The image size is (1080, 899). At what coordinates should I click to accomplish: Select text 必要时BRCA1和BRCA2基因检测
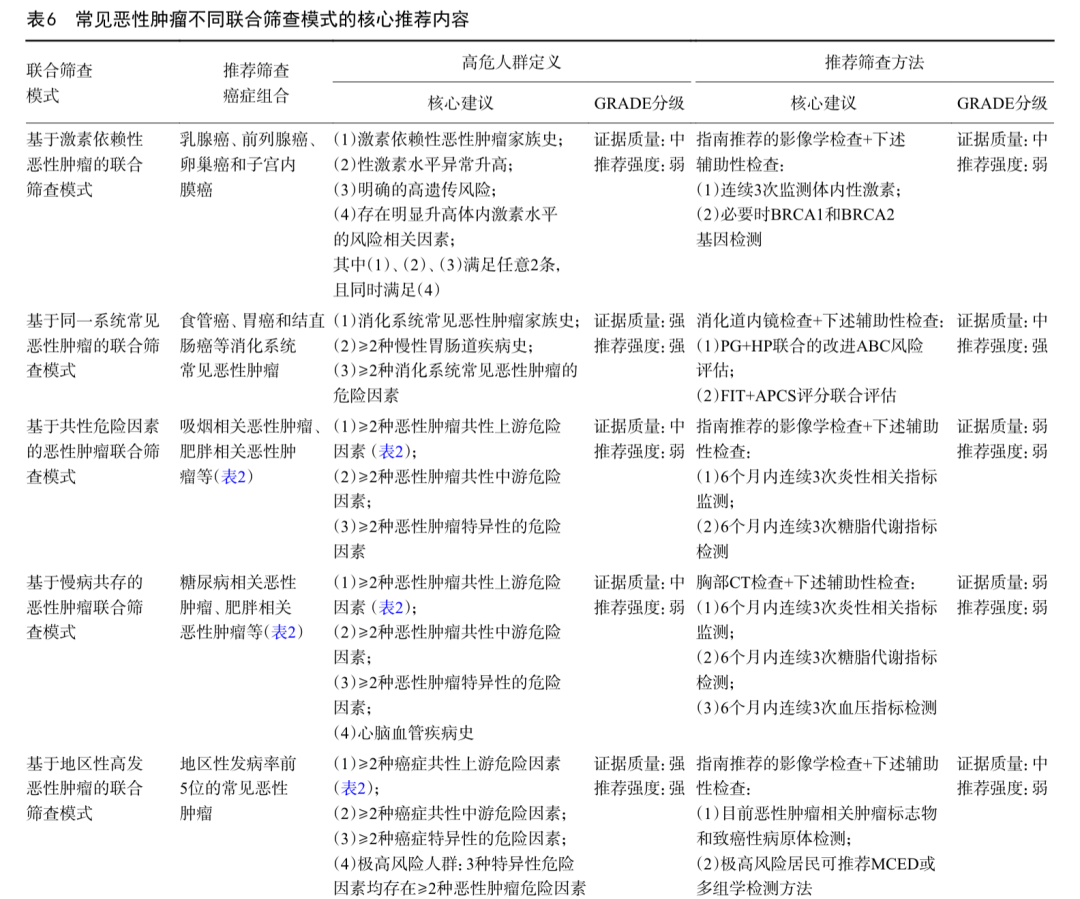[795, 227]
